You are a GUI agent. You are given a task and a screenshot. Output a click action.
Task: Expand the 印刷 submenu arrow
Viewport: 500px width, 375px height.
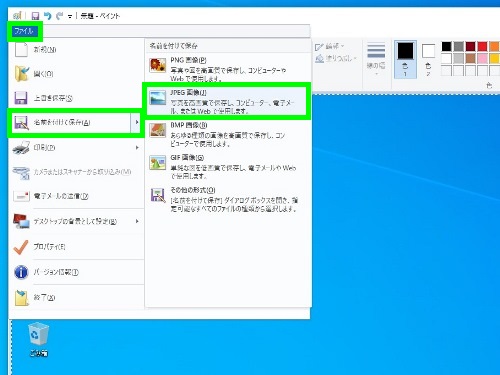(137, 147)
